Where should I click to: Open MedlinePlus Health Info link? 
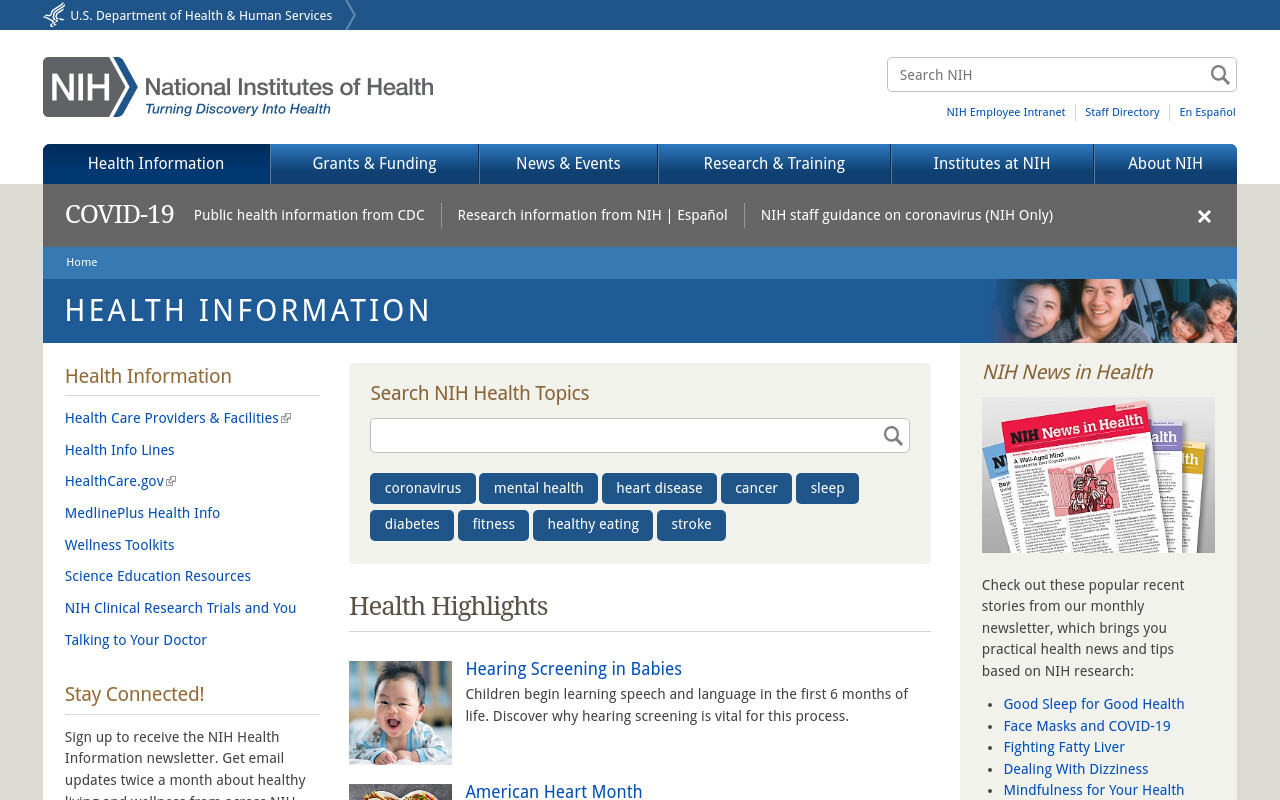pyautogui.click(x=142, y=513)
